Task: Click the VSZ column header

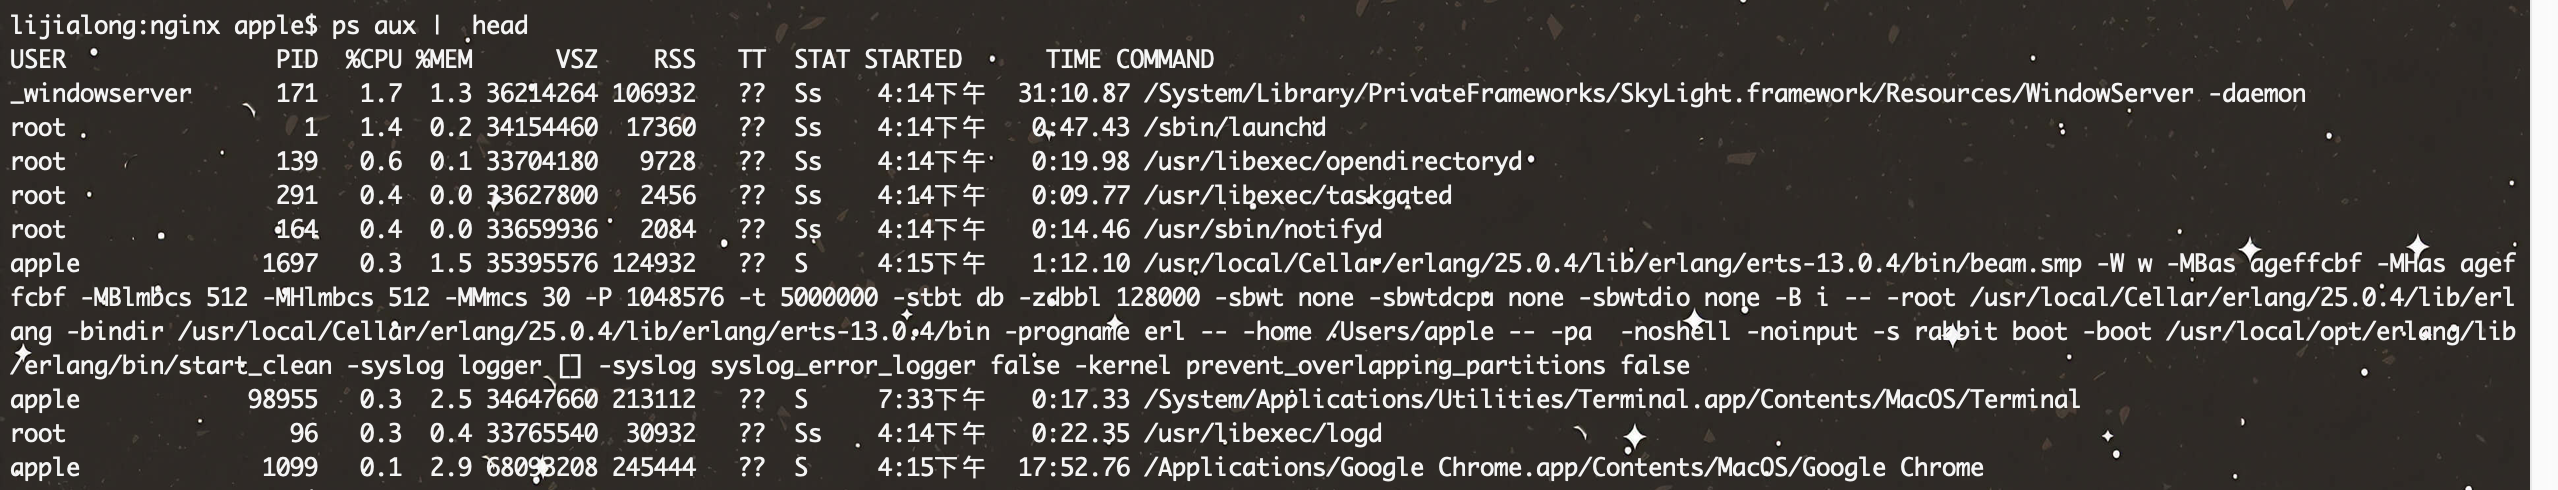Action: point(577,59)
